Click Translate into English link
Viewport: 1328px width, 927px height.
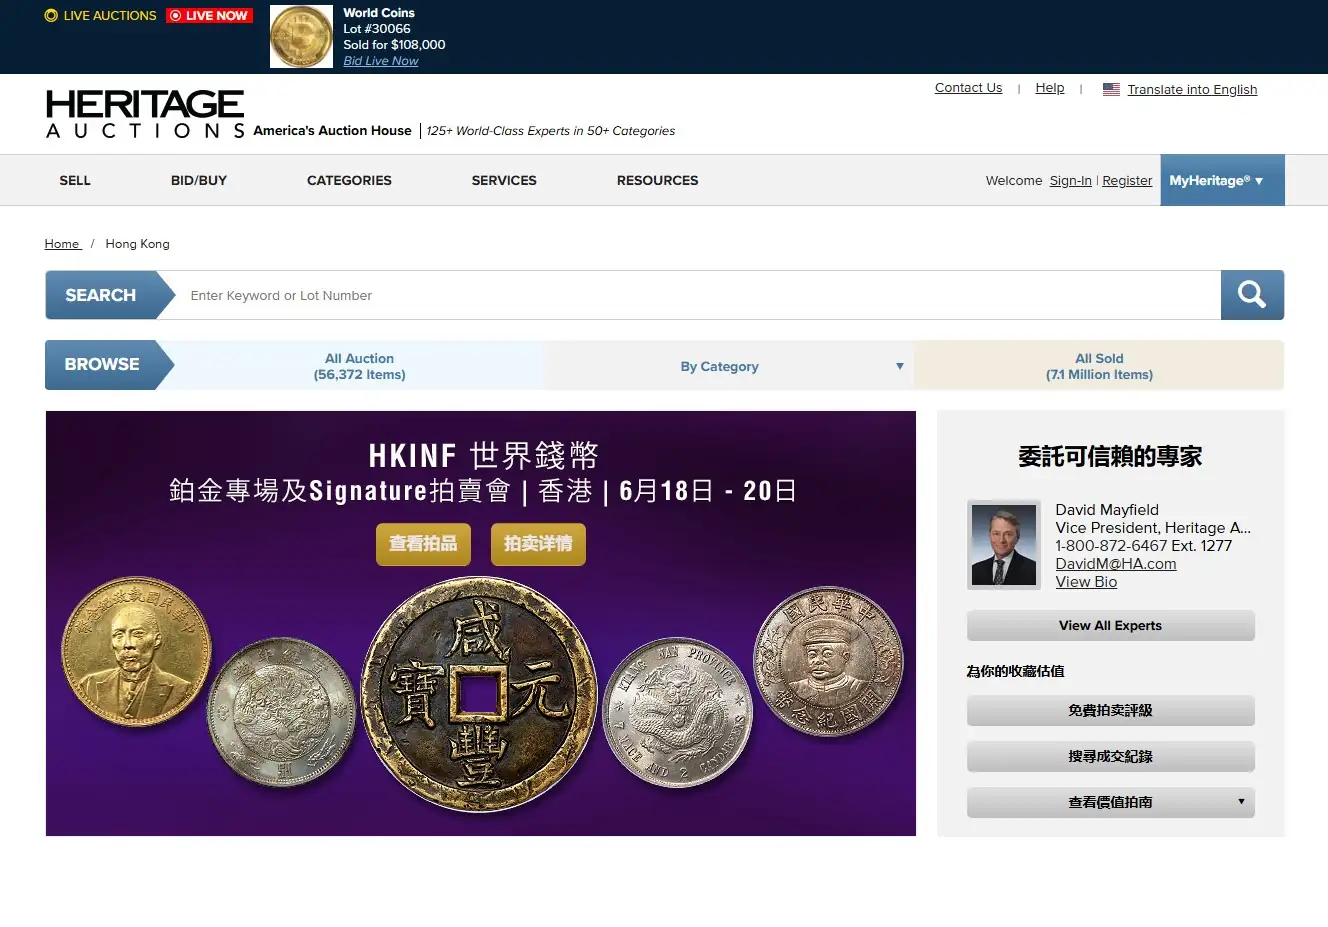1192,89
